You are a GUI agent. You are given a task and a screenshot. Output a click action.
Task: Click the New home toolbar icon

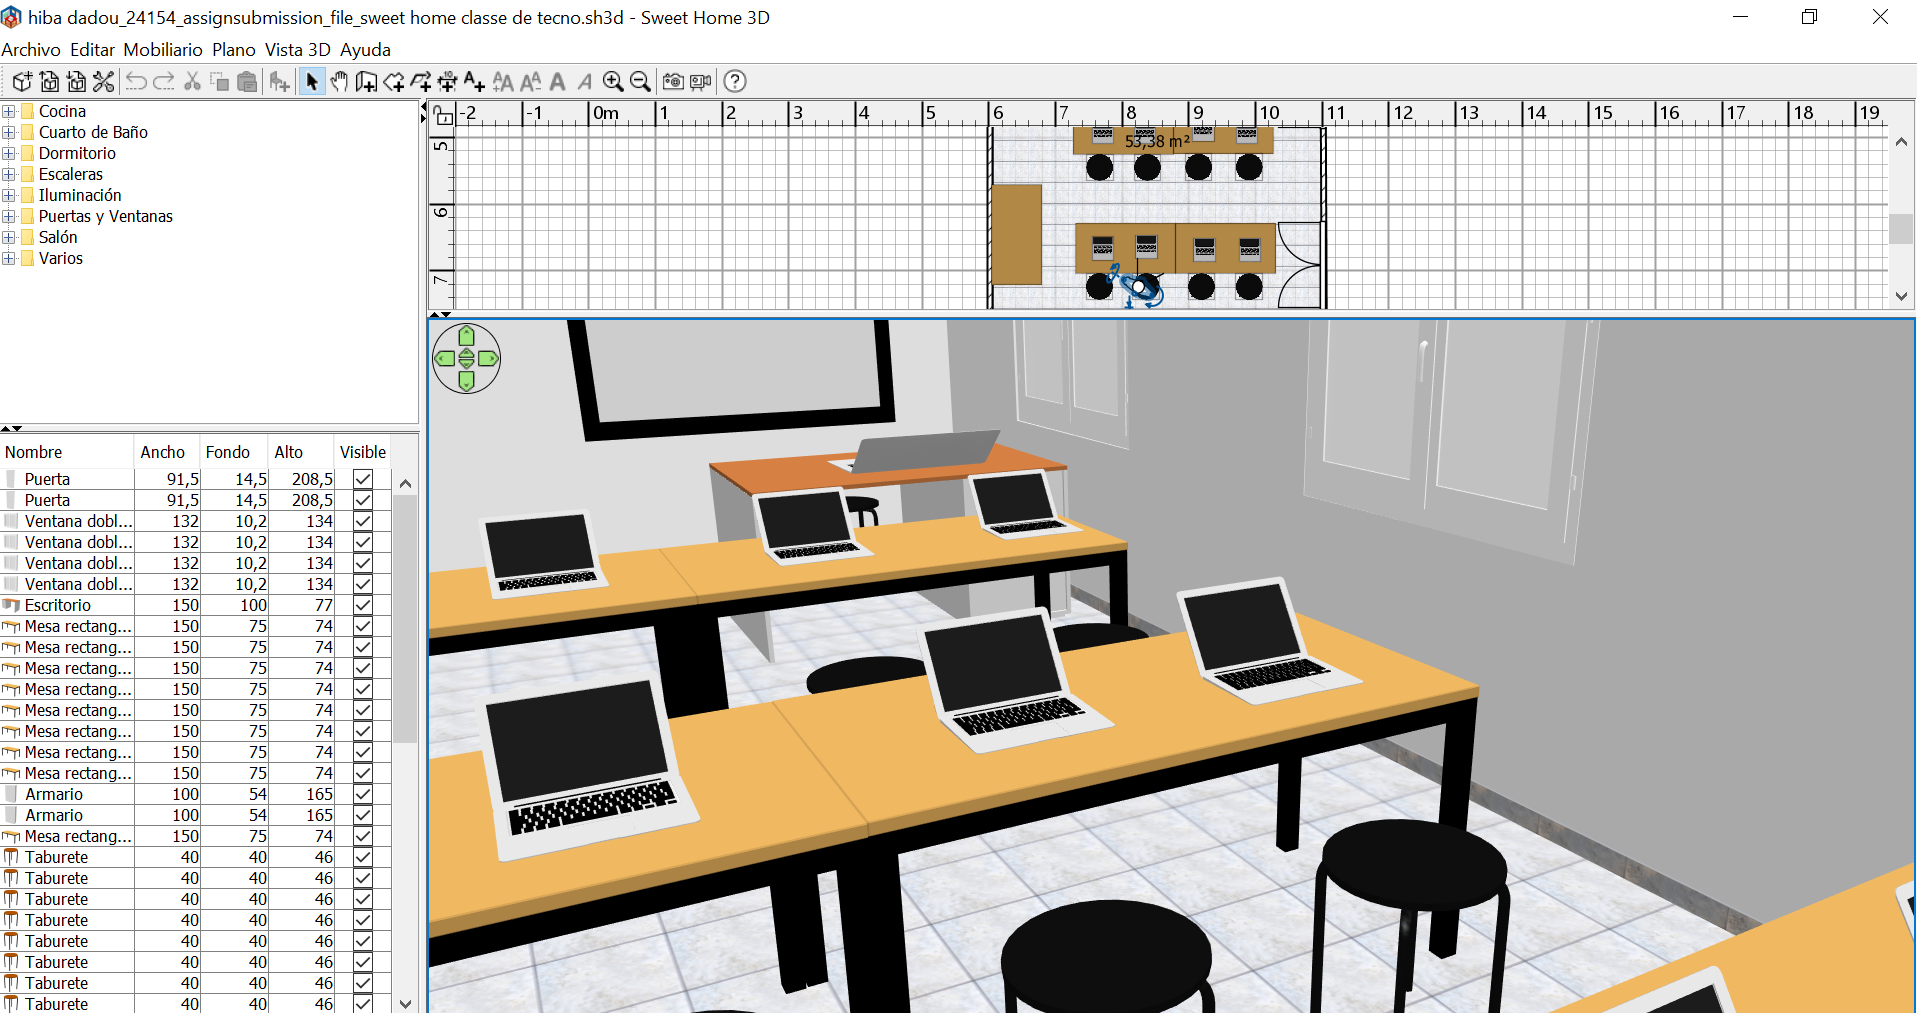click(22, 82)
